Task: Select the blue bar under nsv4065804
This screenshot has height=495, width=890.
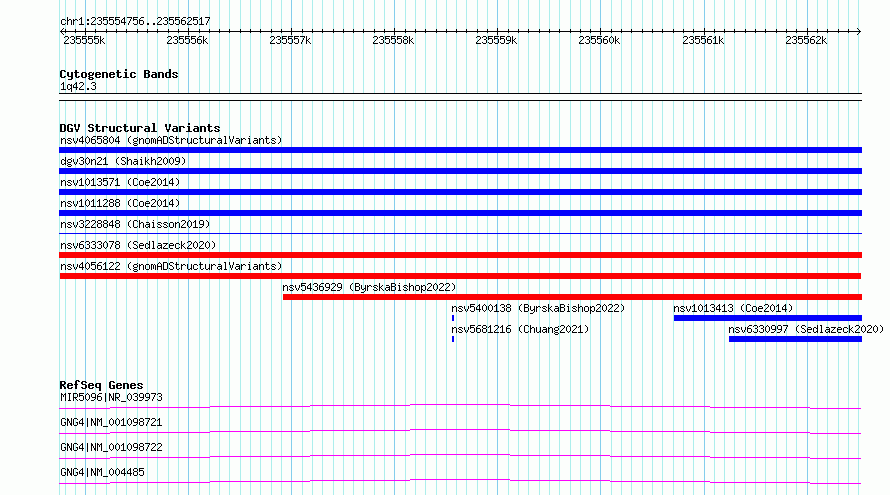Action: tap(460, 150)
